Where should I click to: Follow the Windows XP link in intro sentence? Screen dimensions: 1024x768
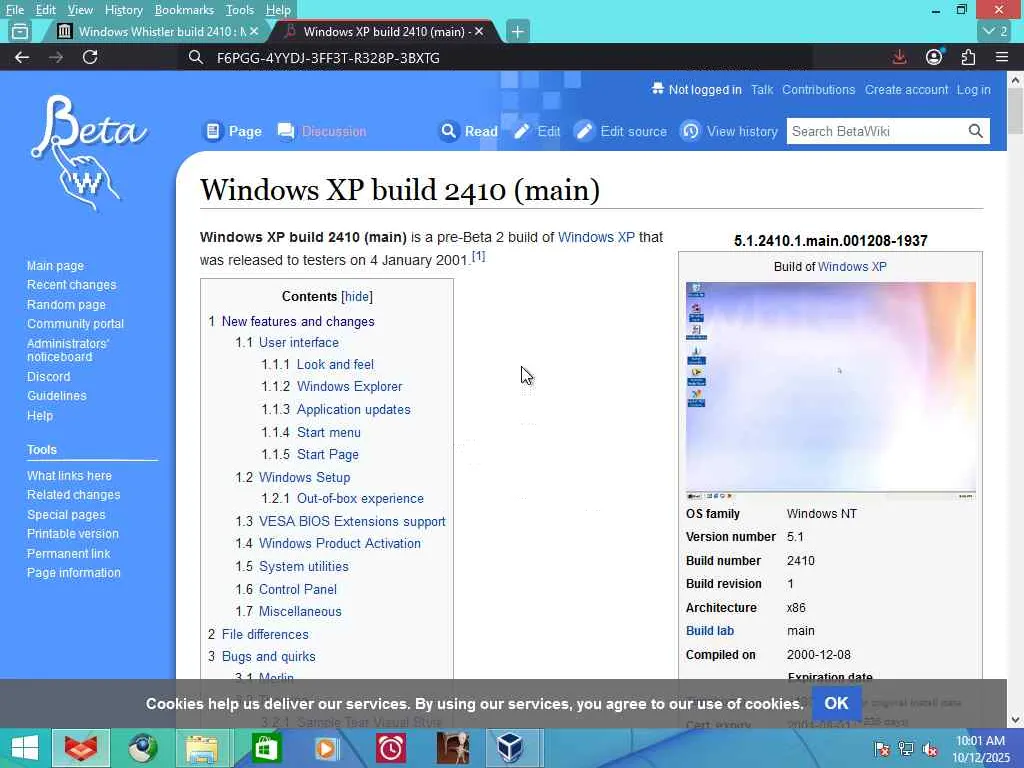tap(596, 237)
